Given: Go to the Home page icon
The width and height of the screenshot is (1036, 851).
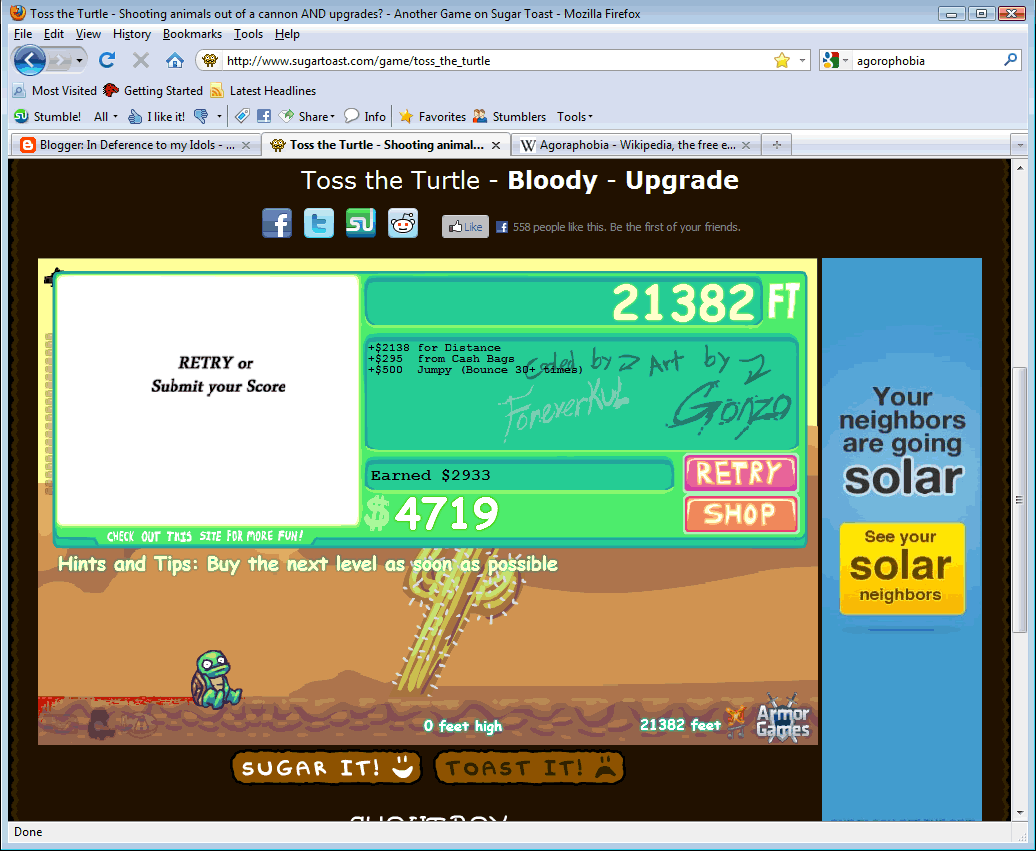Looking at the screenshot, I should pyautogui.click(x=174, y=61).
